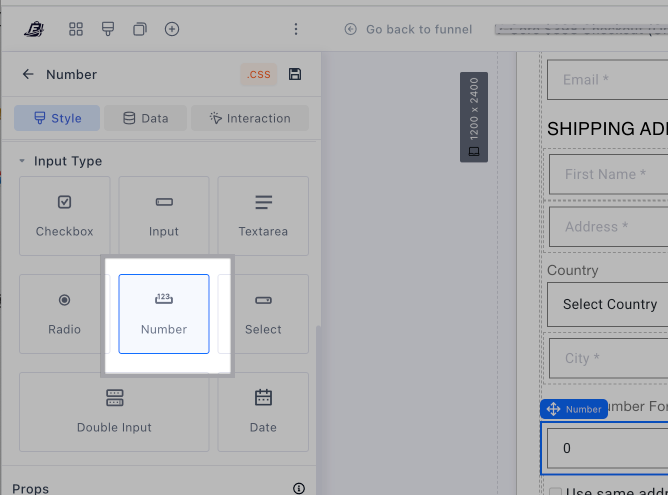
Task: Click the layers stack icon in top toolbar
Action: click(140, 29)
